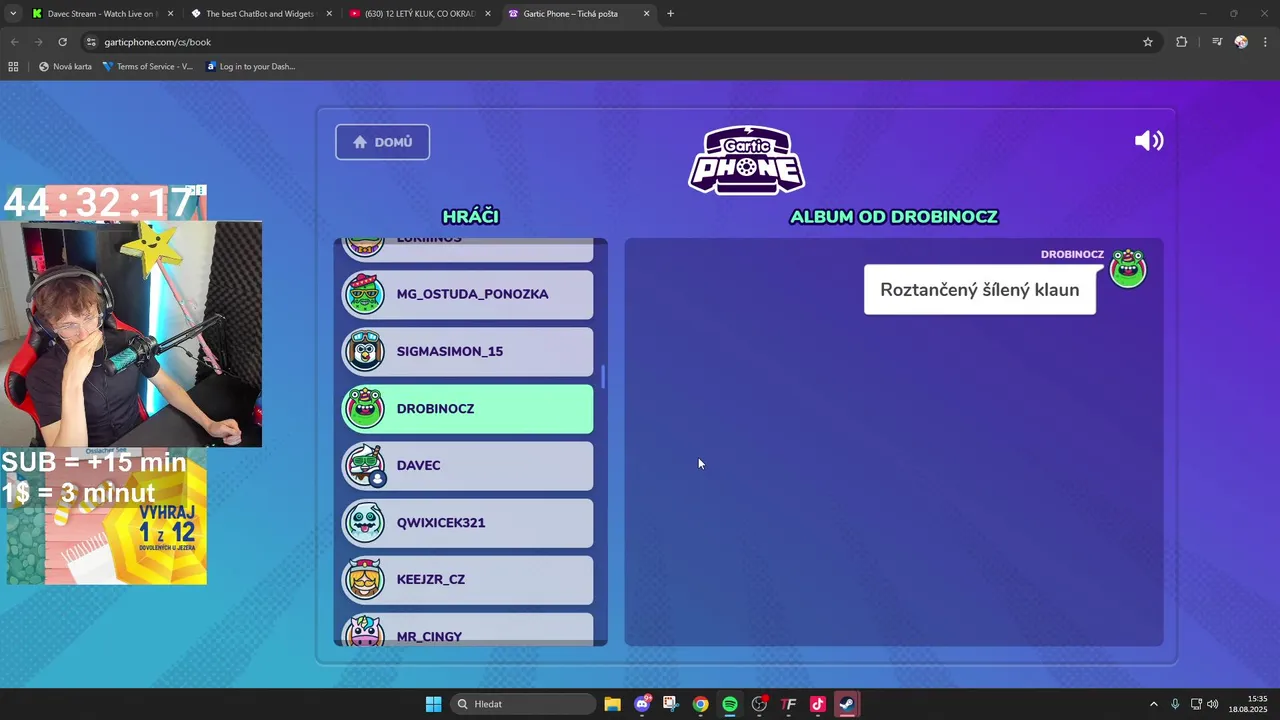Open the TF app on the taskbar
1280x720 pixels.
(788, 704)
